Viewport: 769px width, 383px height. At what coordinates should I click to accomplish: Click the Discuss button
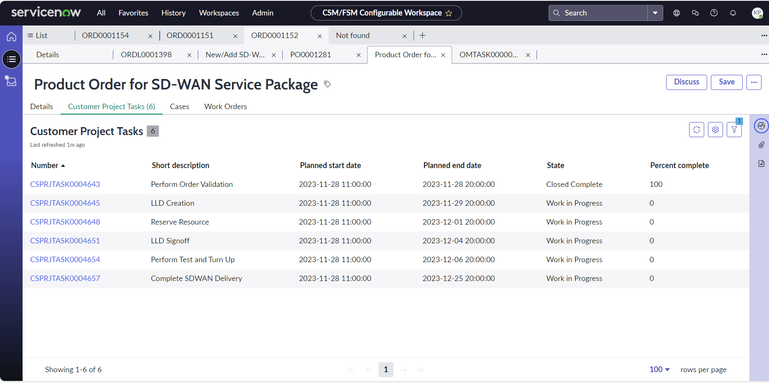687,82
